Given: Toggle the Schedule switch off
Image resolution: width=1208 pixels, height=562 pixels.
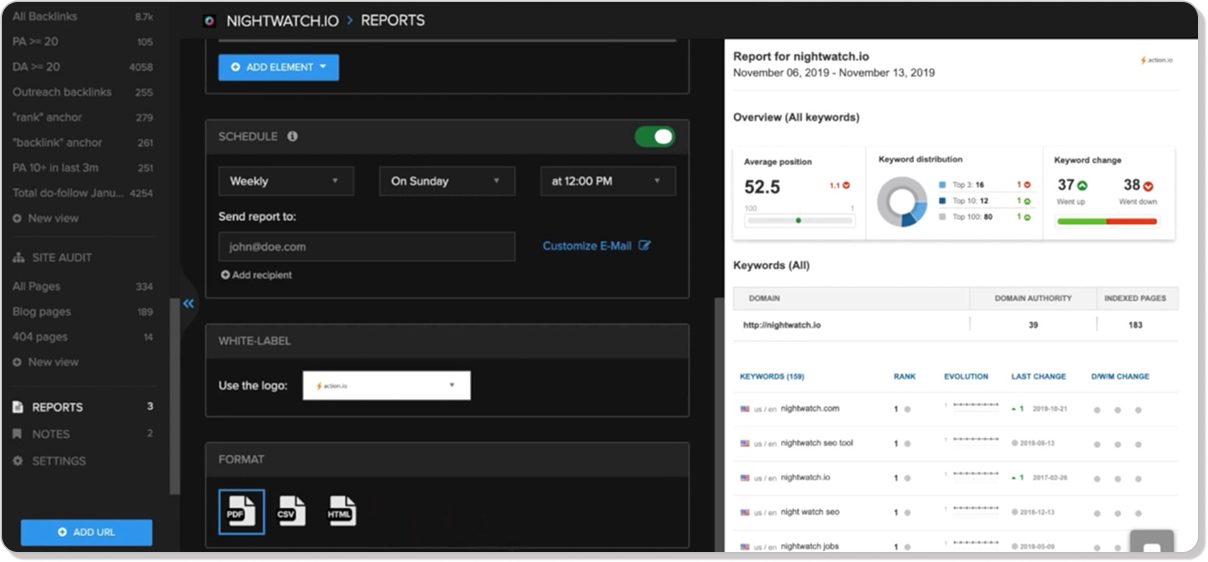Looking at the screenshot, I should (655, 136).
